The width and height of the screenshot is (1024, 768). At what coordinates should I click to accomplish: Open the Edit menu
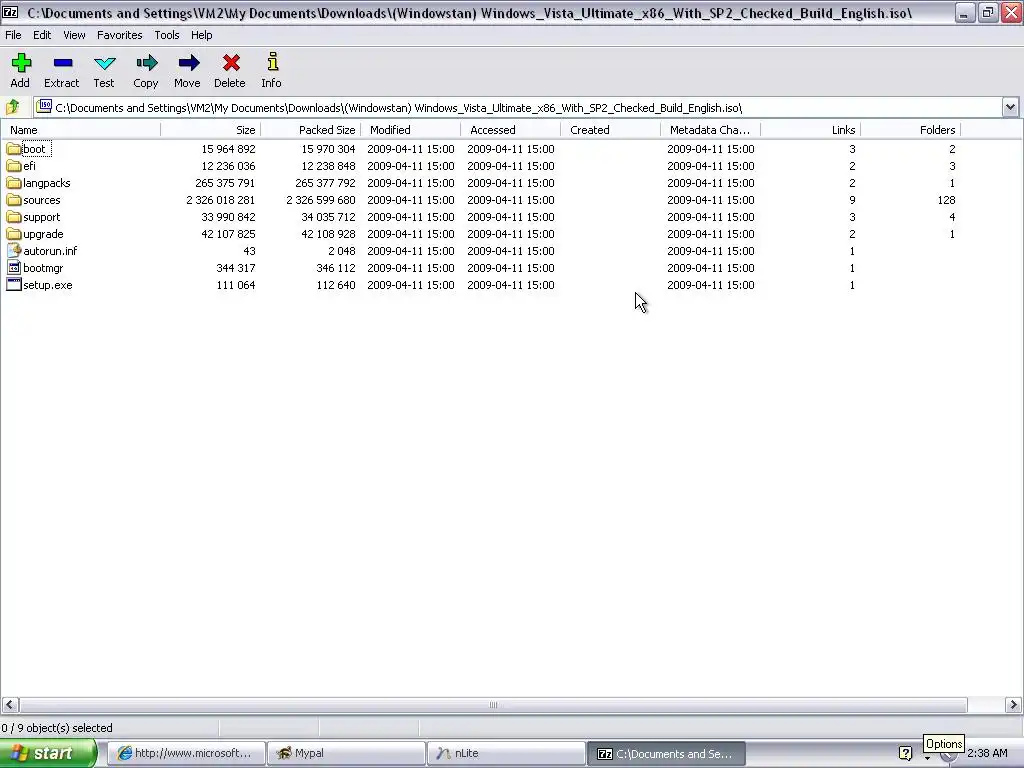(x=42, y=35)
